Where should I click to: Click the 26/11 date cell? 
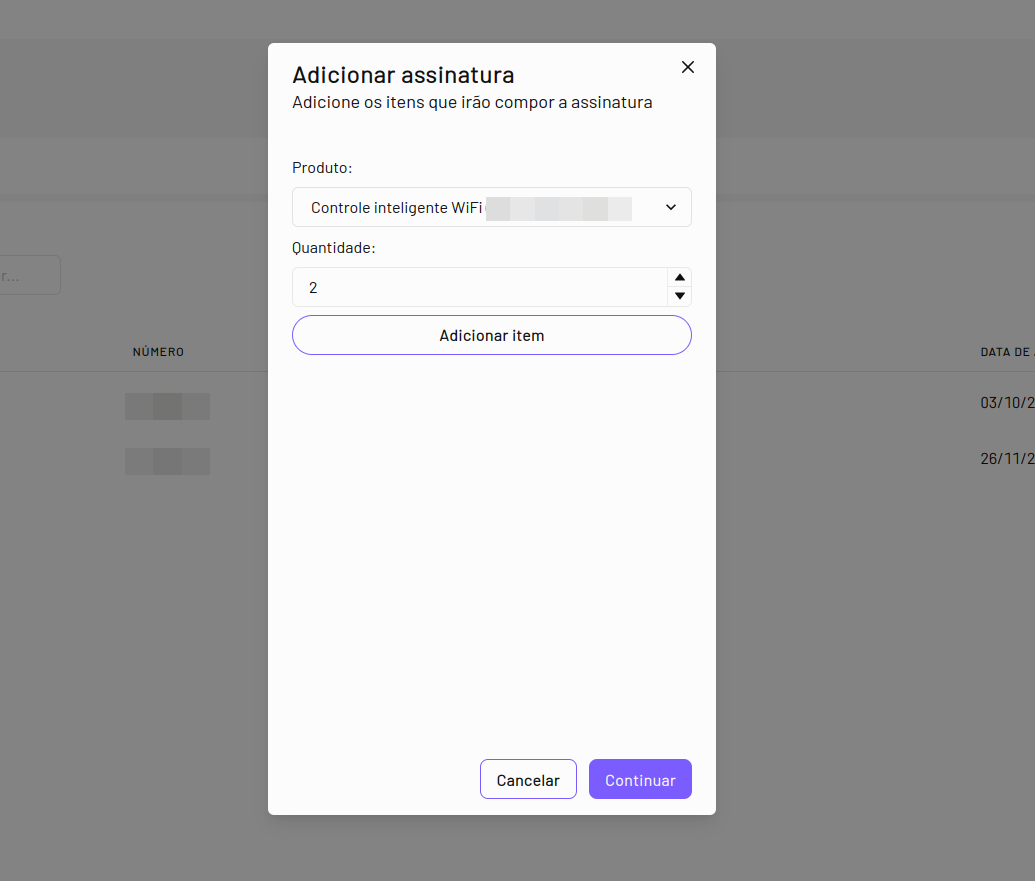click(x=1007, y=459)
